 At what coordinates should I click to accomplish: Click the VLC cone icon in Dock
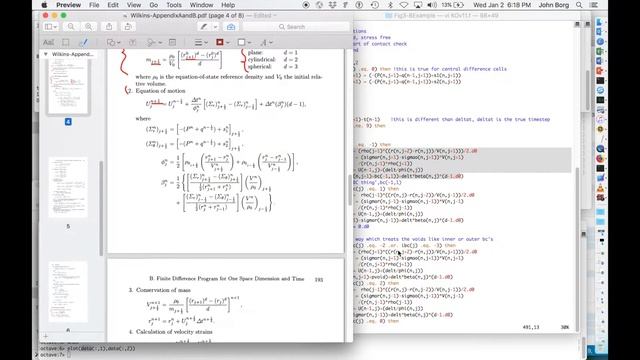600,188
